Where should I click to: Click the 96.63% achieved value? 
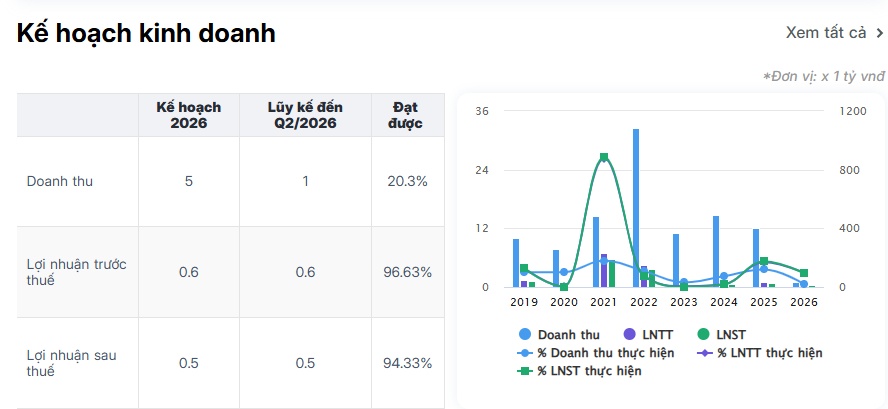click(407, 272)
